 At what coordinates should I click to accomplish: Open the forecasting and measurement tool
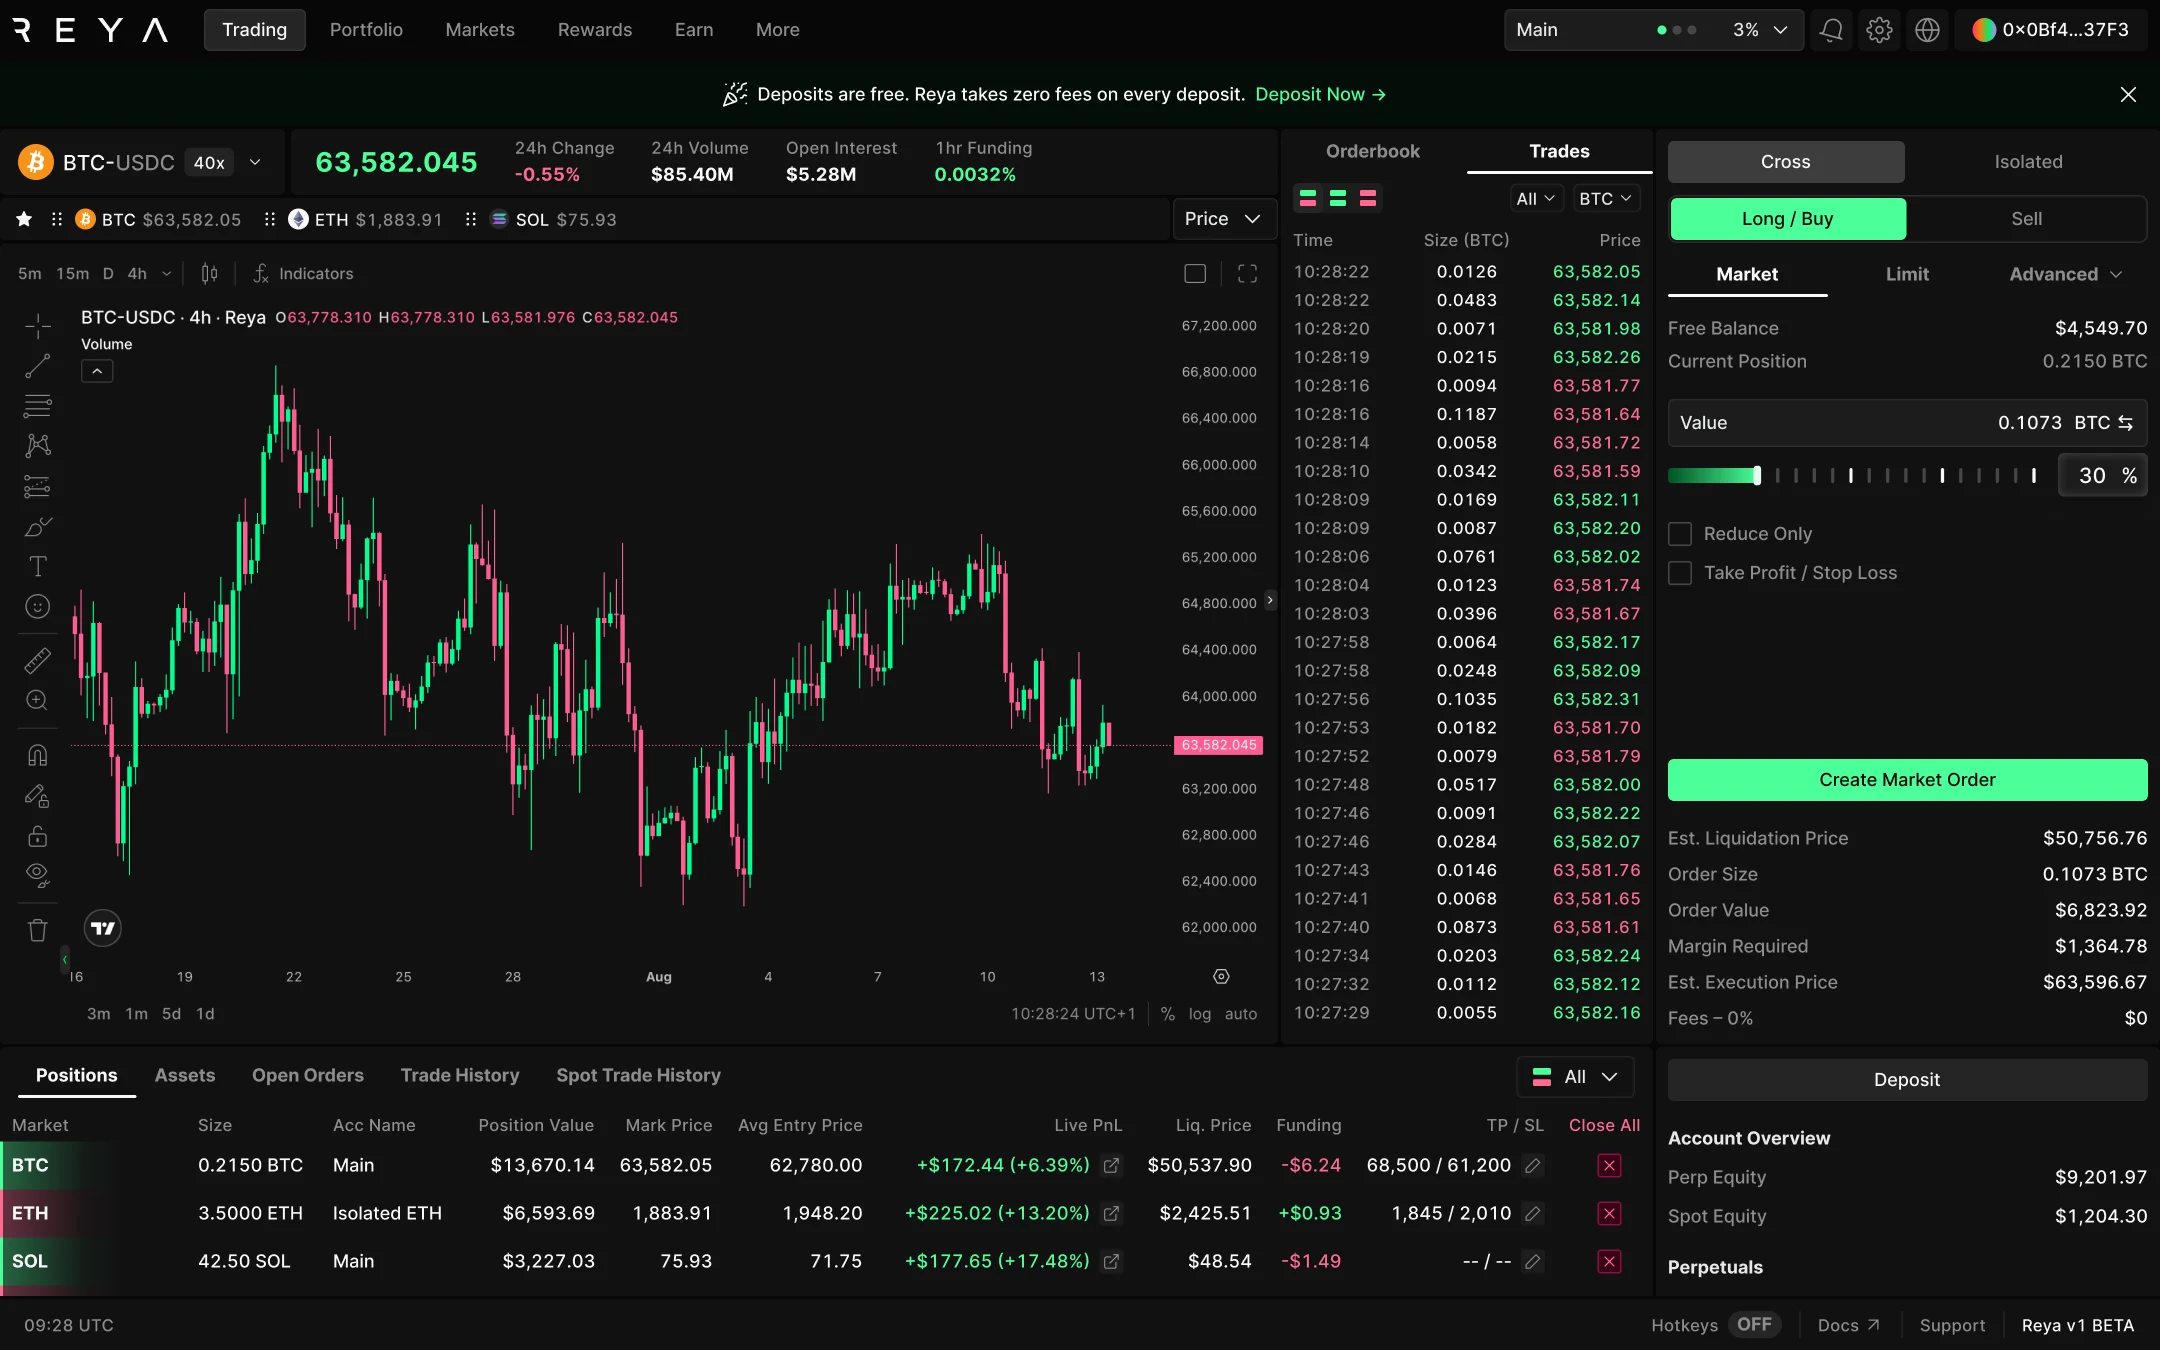[37, 486]
